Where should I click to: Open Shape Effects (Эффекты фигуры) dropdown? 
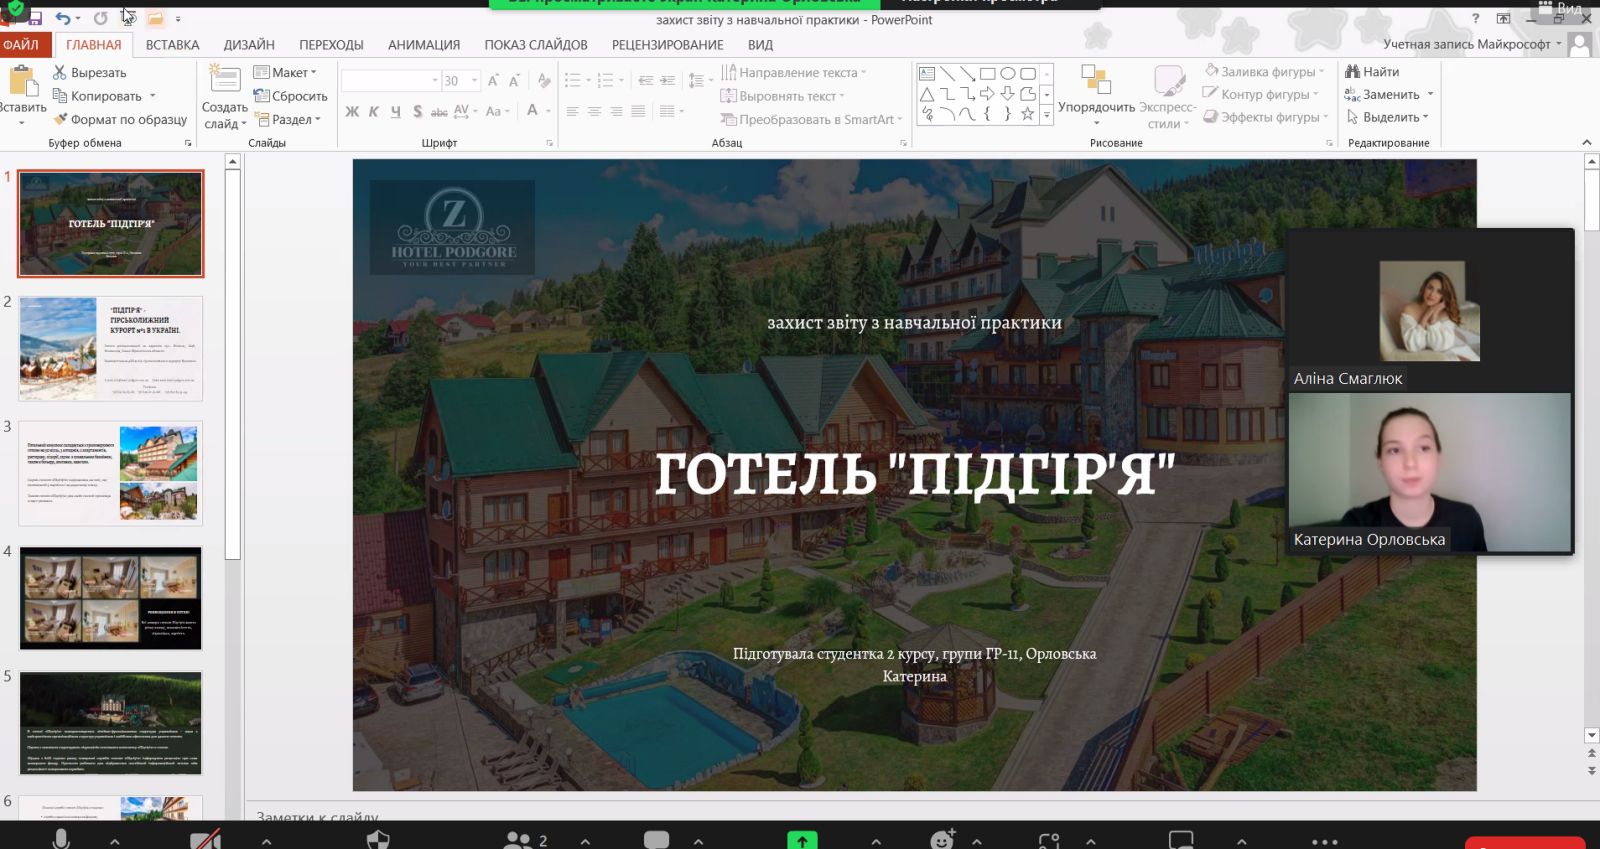[1267, 117]
